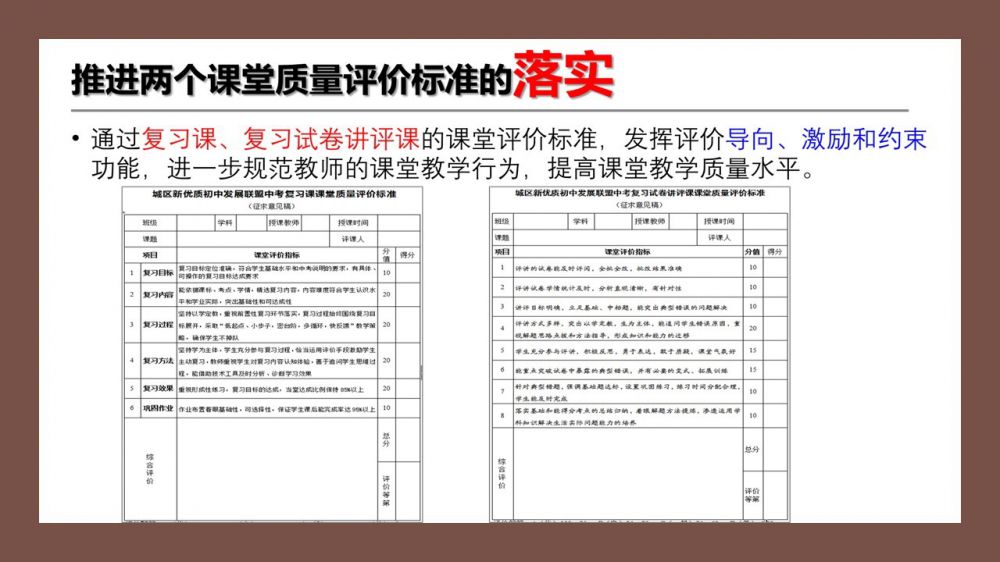
Task: Click the 复习内容 row label in left table
Action: click(157, 295)
